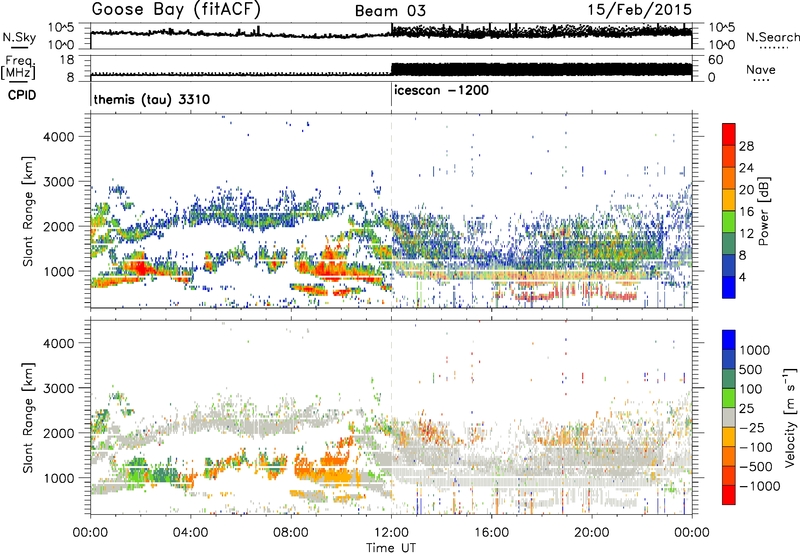Click the '1000' tick on the velocity colorbar

tap(755, 350)
